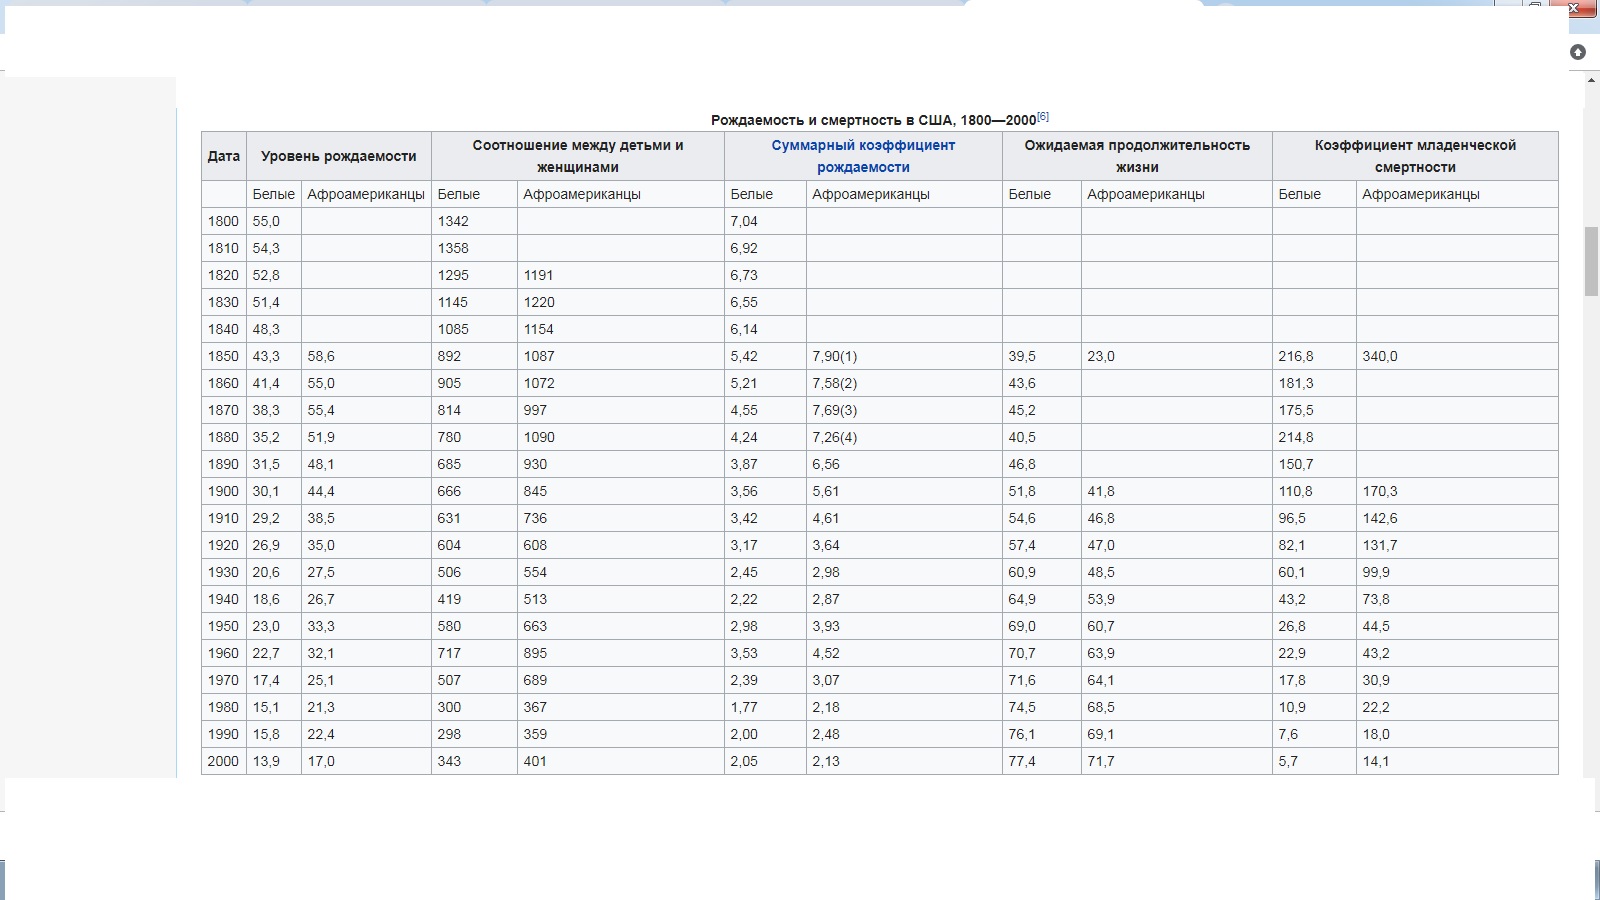Screen dimensions: 1600x900
Task: Open footnote reference [6] in table caption
Action: coord(1043,117)
